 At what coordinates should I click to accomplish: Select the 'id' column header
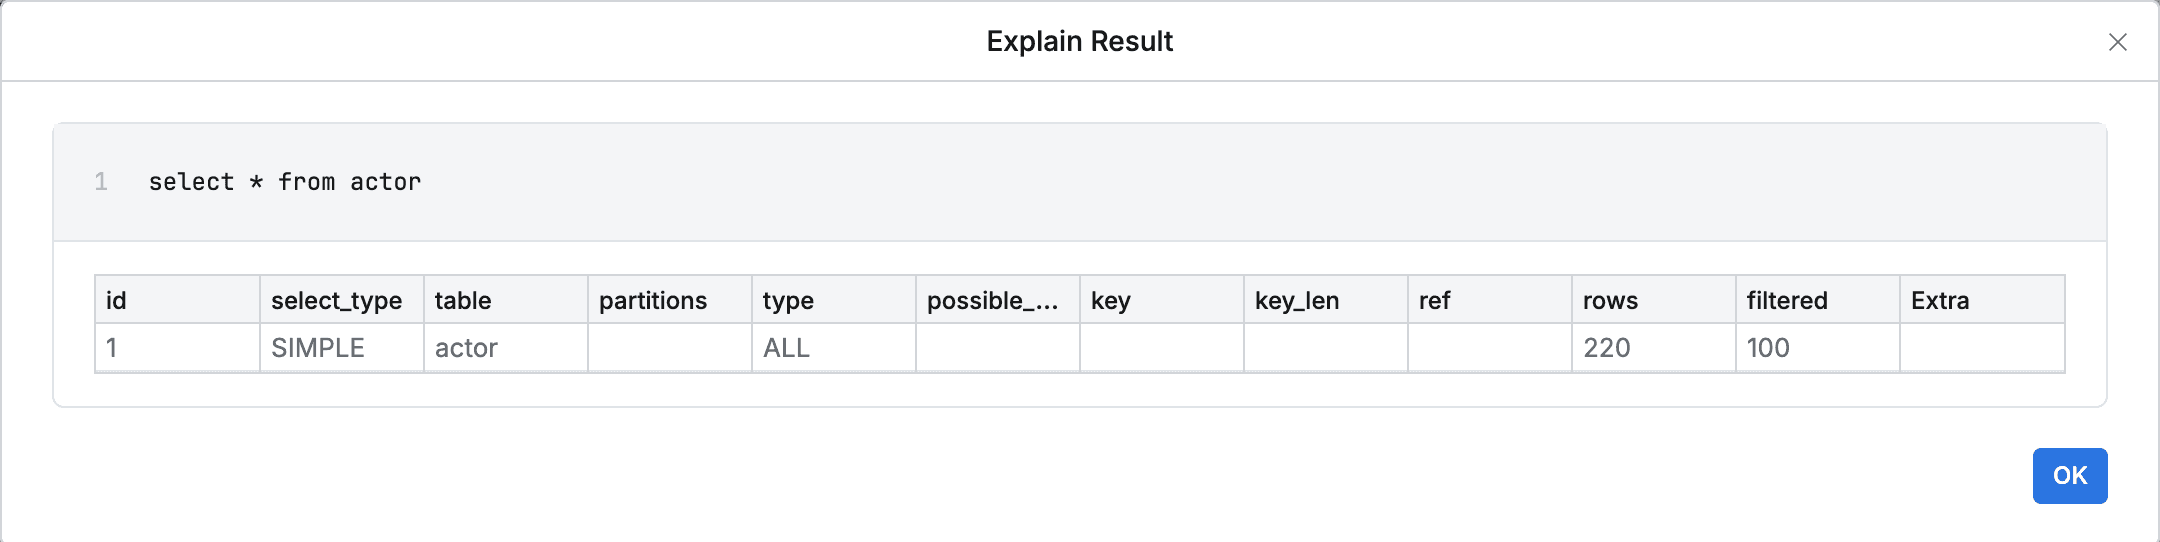[117, 300]
